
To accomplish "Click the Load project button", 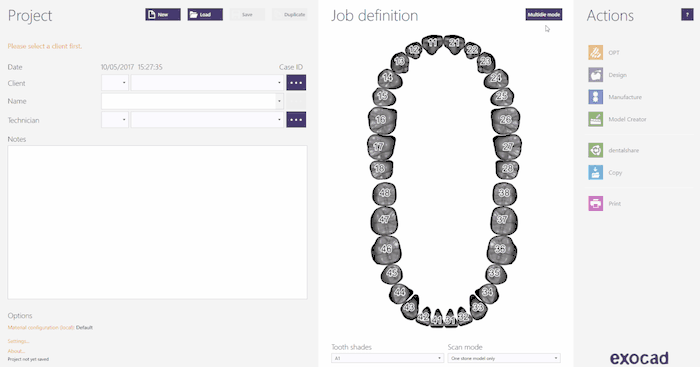I will [x=205, y=15].
